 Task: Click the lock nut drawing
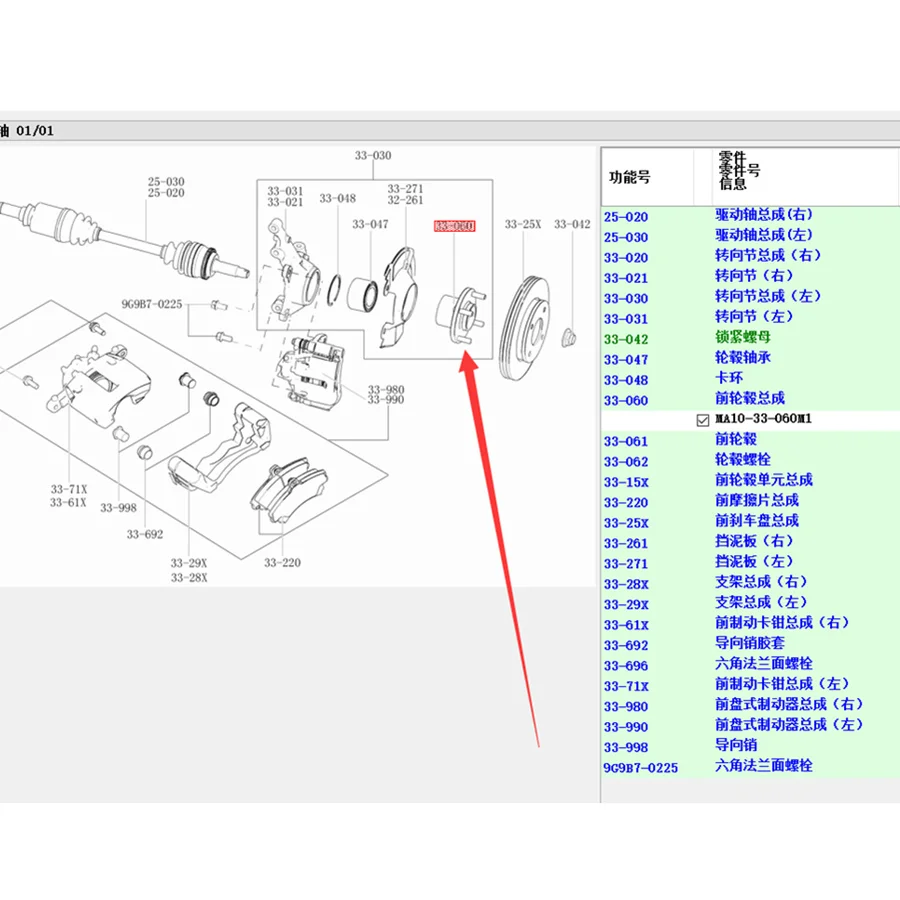pyautogui.click(x=568, y=338)
